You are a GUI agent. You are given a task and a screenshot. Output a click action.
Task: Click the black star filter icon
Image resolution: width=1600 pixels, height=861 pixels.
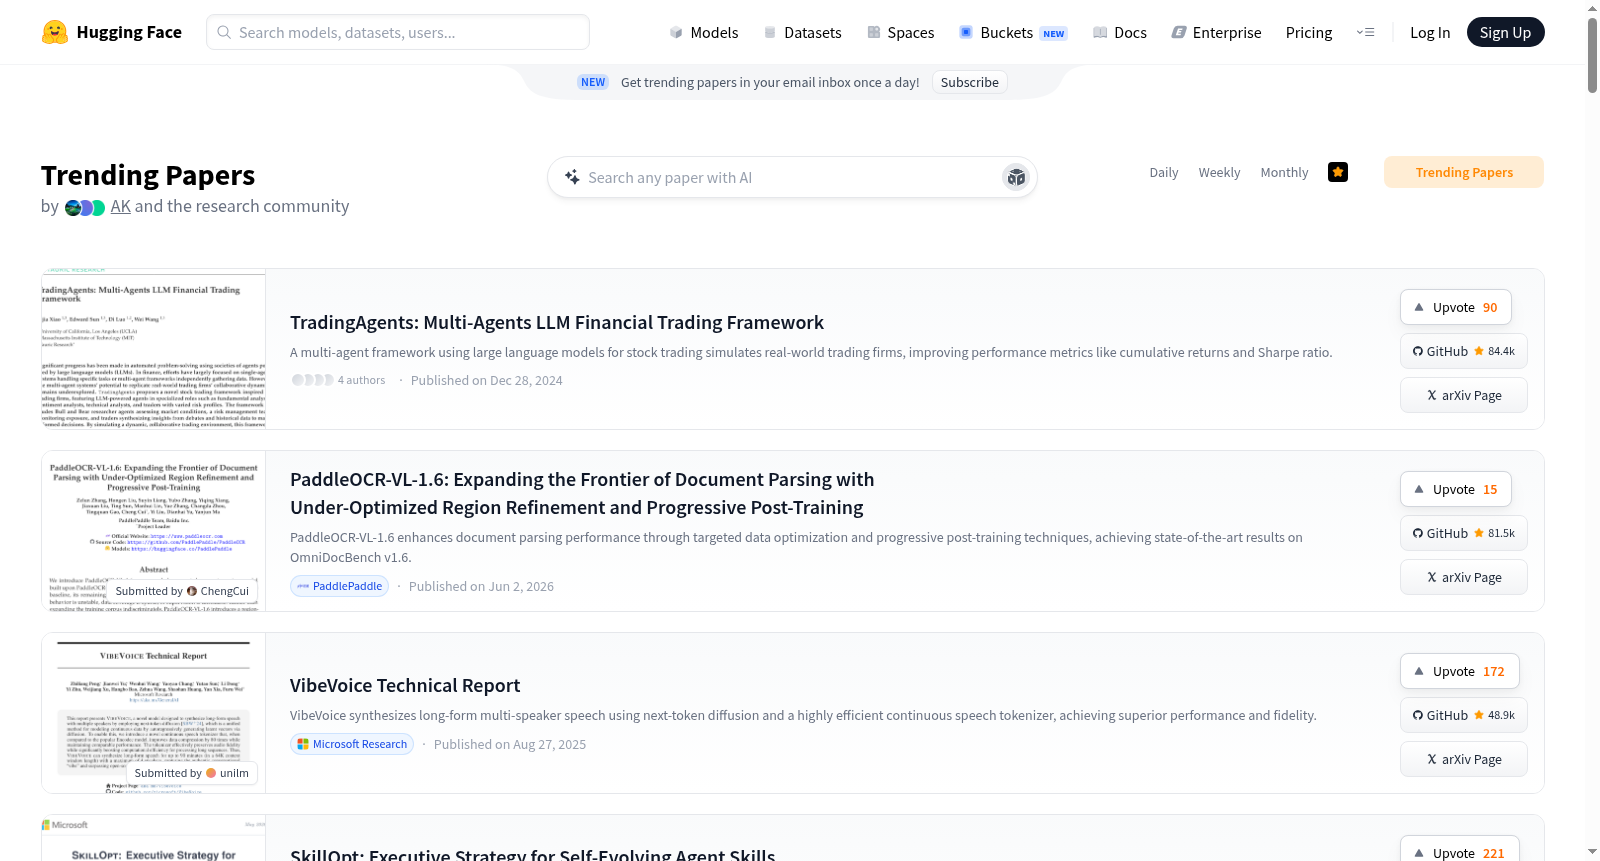1338,172
